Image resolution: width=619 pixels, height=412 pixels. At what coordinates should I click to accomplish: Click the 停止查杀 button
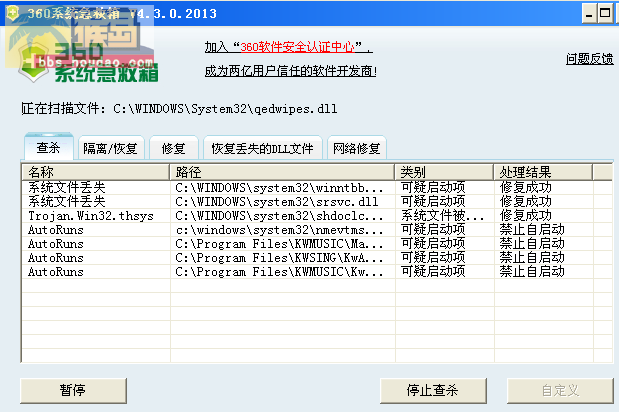tap(433, 390)
